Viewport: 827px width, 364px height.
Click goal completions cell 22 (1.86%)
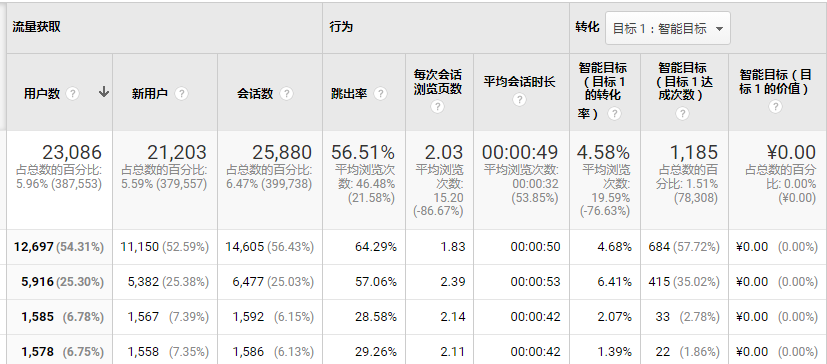[x=688, y=352]
